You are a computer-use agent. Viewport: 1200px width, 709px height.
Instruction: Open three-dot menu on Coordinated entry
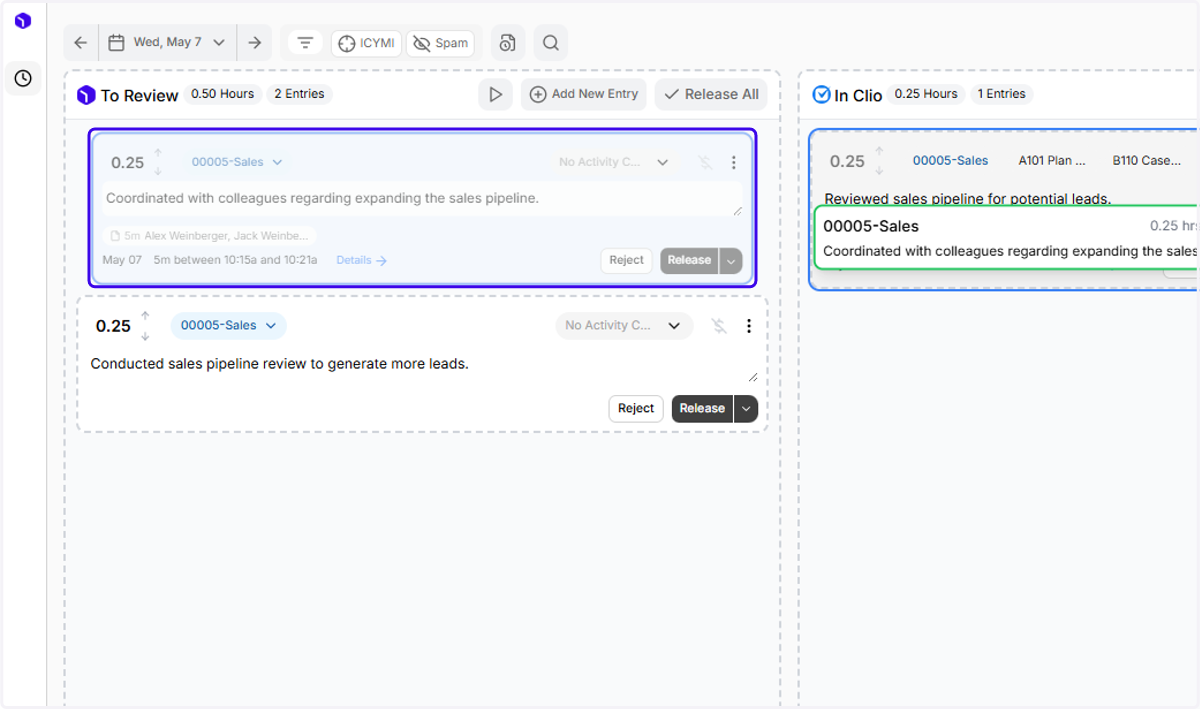pos(734,162)
